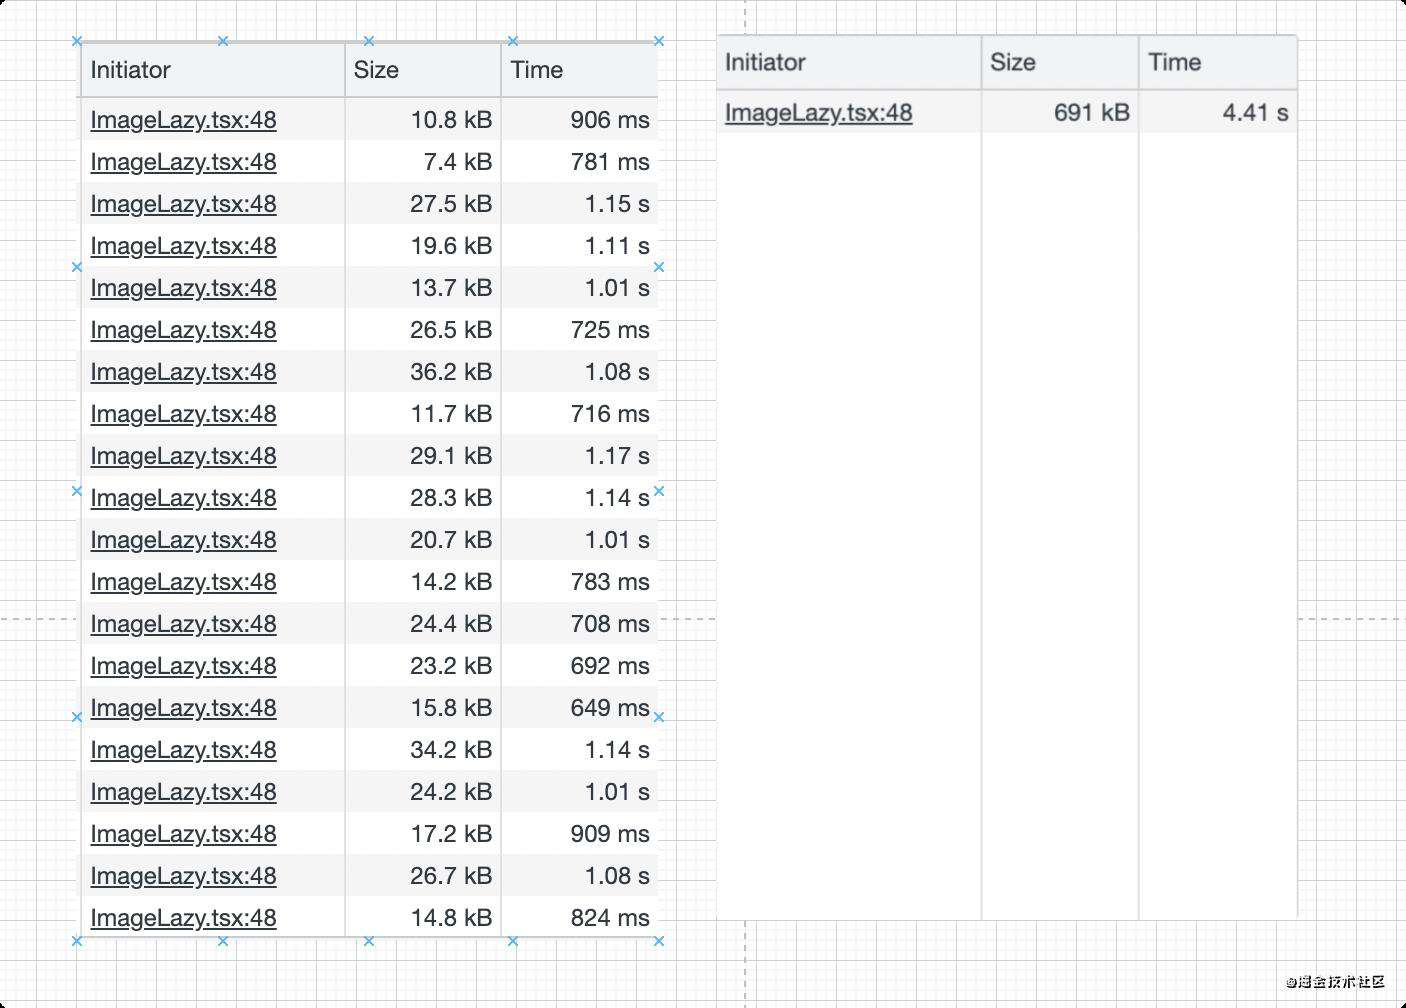This screenshot has height=1008, width=1406.
Task: Open ImageLazy.tsx:48 link in the 36.2 kB row
Action: [x=183, y=372]
